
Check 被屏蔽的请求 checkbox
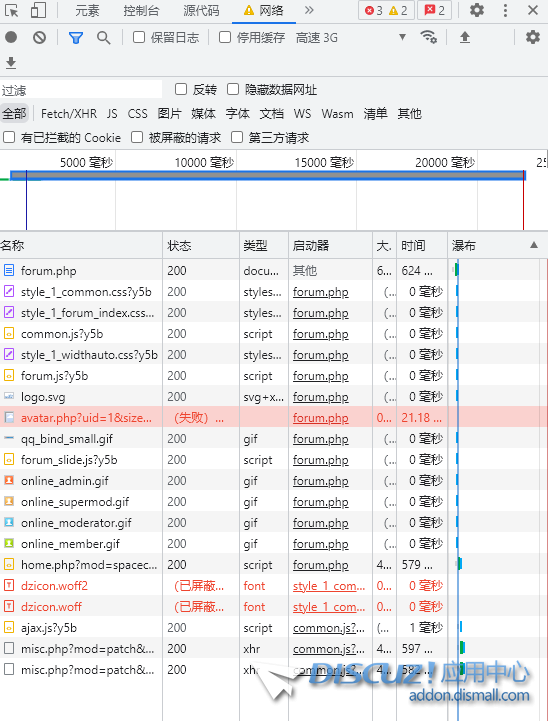coord(137,137)
